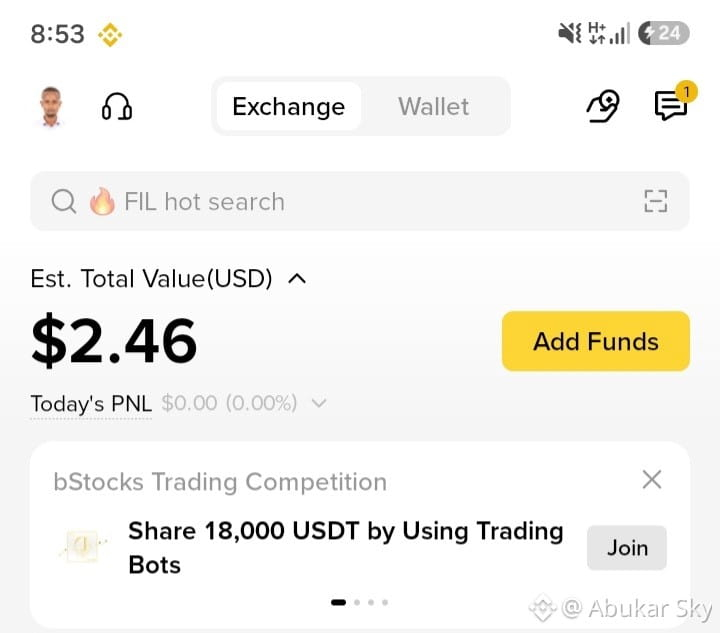This screenshot has height=633, width=720.
Task: Tap the battery indicator in status bar
Action: point(664,33)
